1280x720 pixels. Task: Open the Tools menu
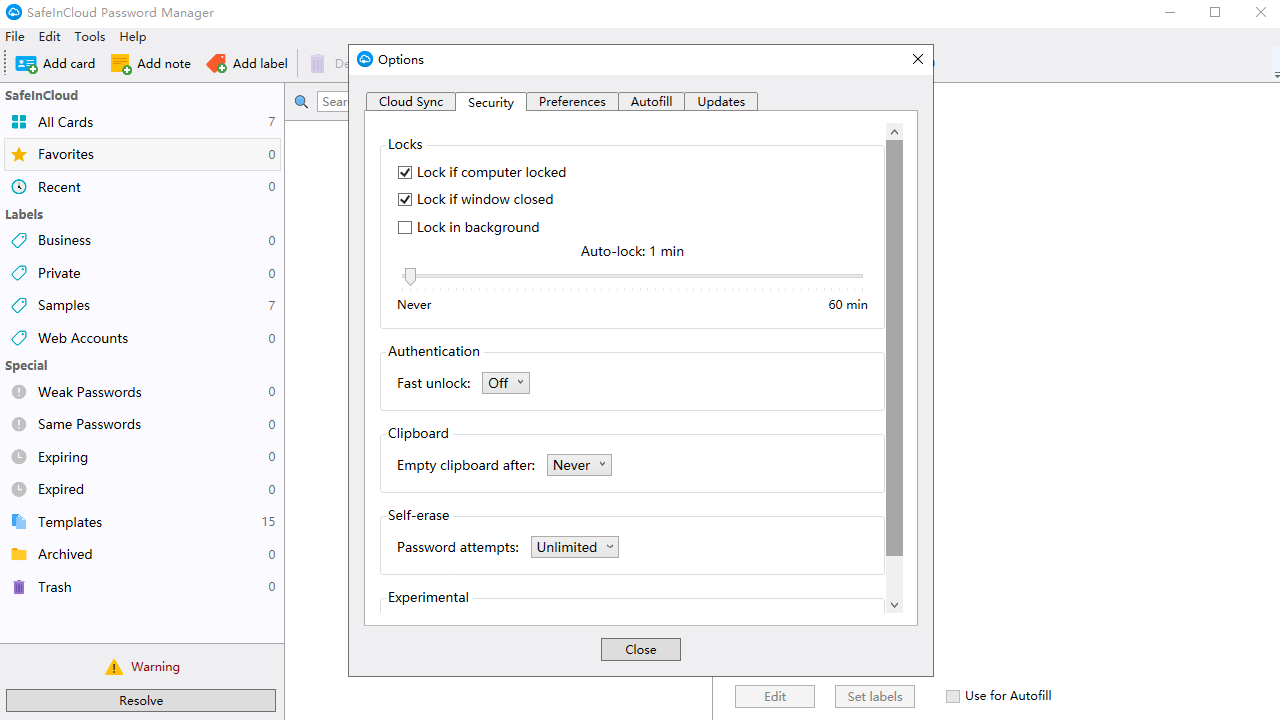pyautogui.click(x=89, y=36)
